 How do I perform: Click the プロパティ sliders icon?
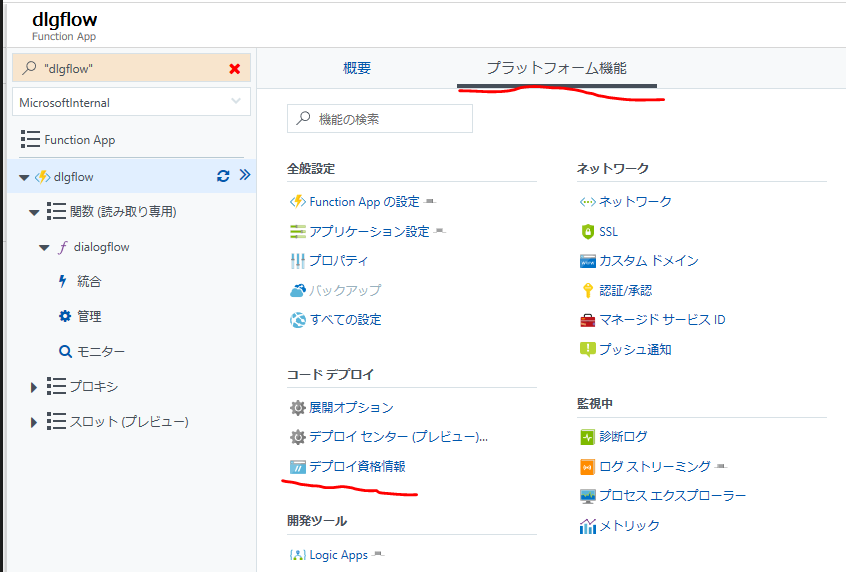[298, 261]
